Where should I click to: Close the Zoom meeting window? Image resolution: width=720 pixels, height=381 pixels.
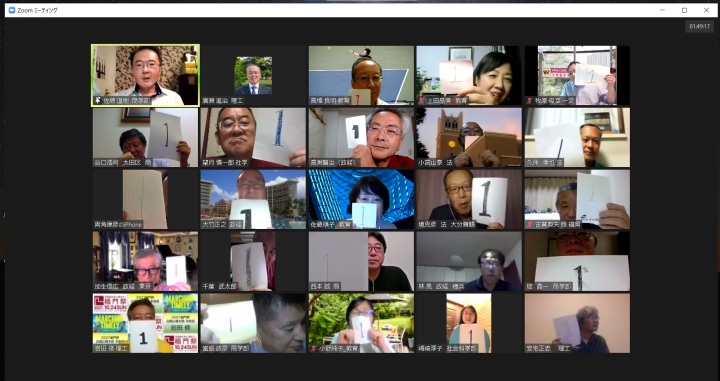pos(706,10)
